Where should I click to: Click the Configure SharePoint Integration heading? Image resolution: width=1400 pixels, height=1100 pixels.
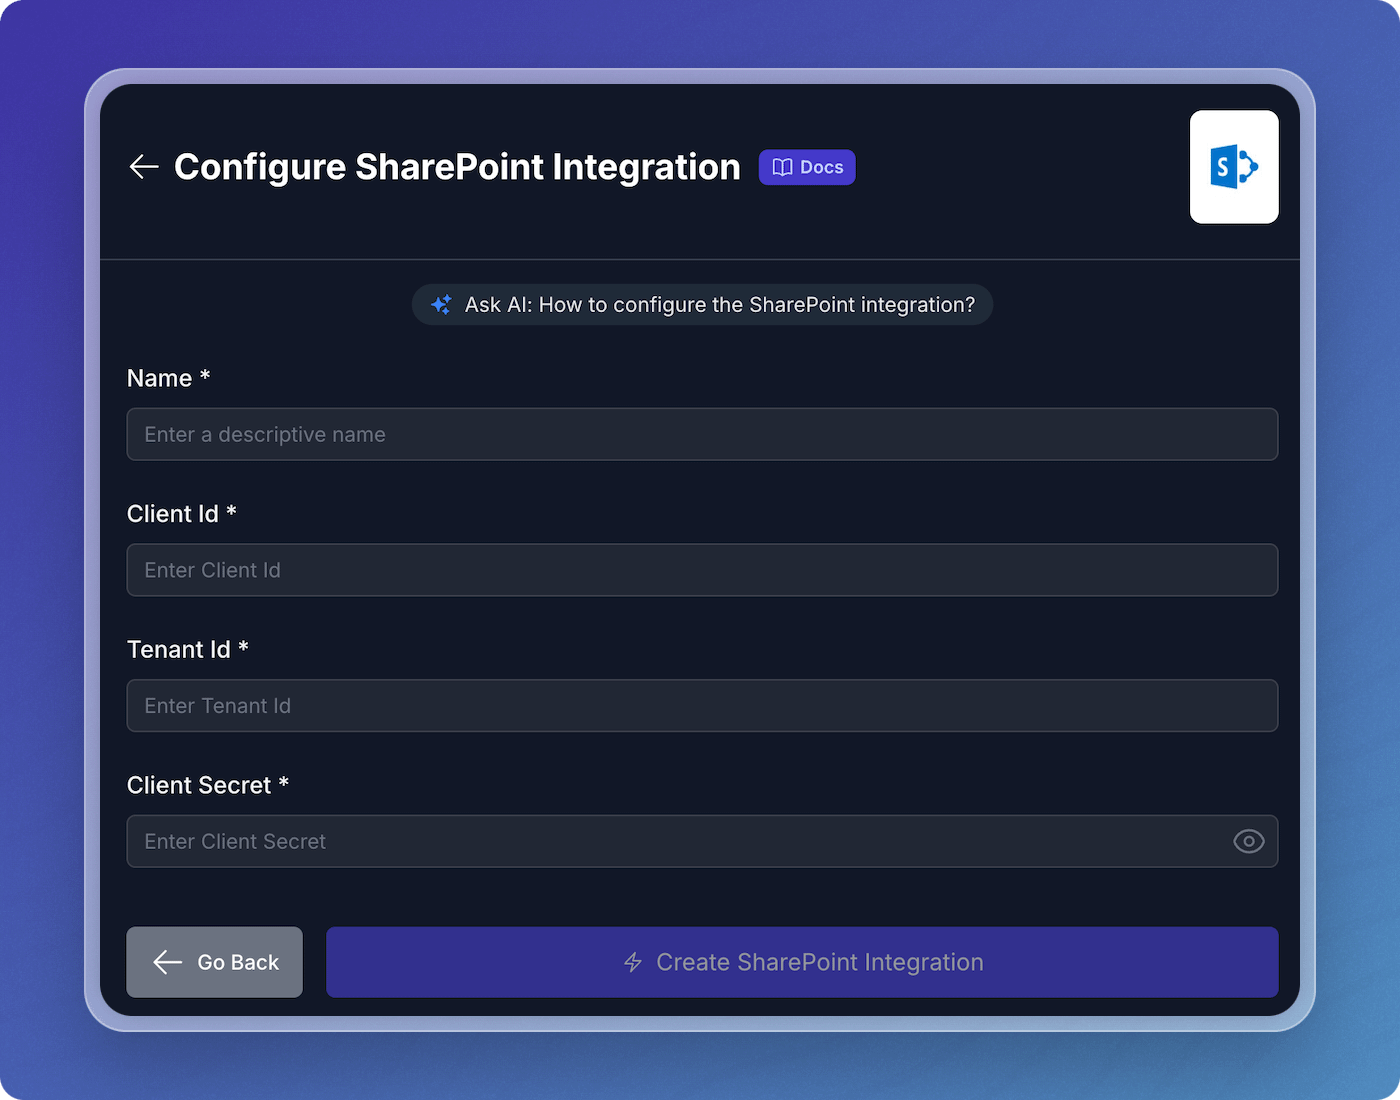coord(457,167)
